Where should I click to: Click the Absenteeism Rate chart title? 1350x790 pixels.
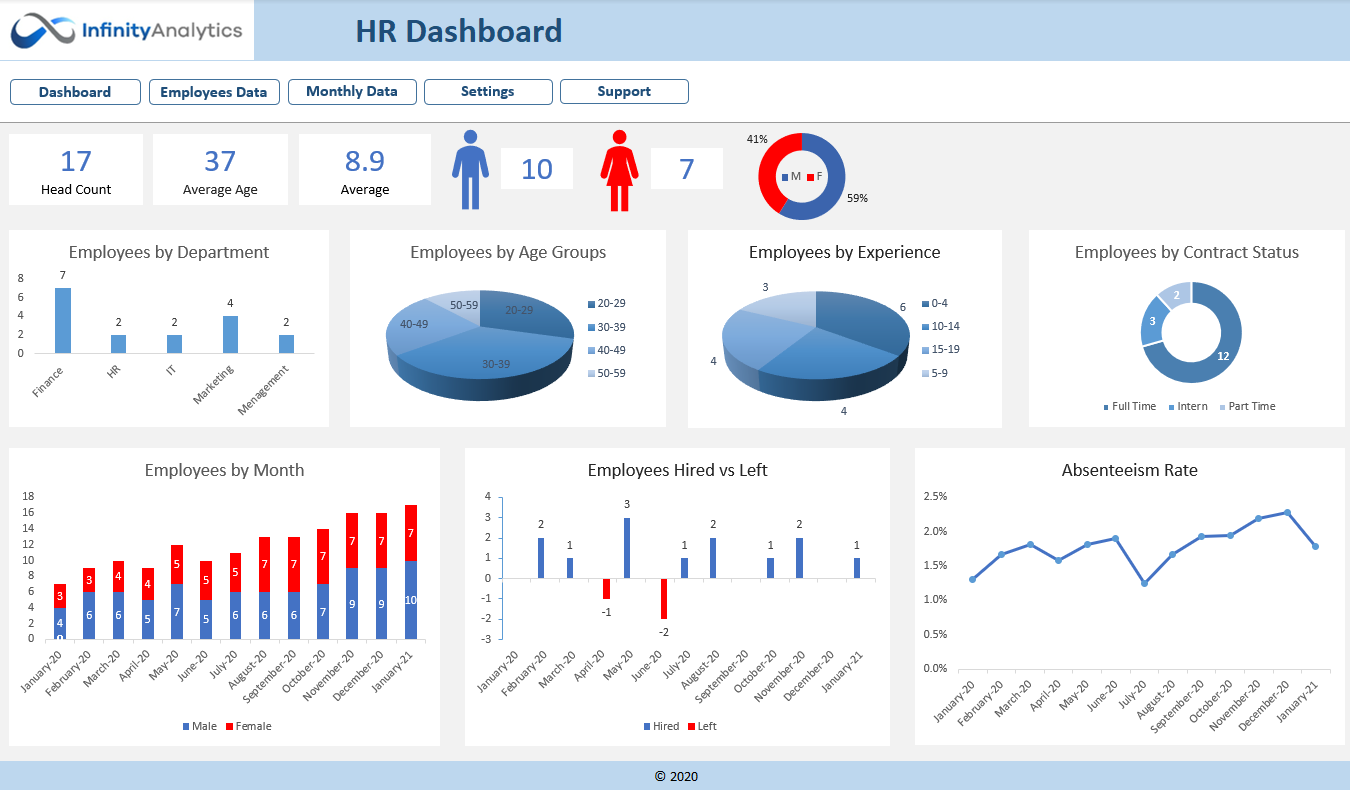click(1129, 470)
